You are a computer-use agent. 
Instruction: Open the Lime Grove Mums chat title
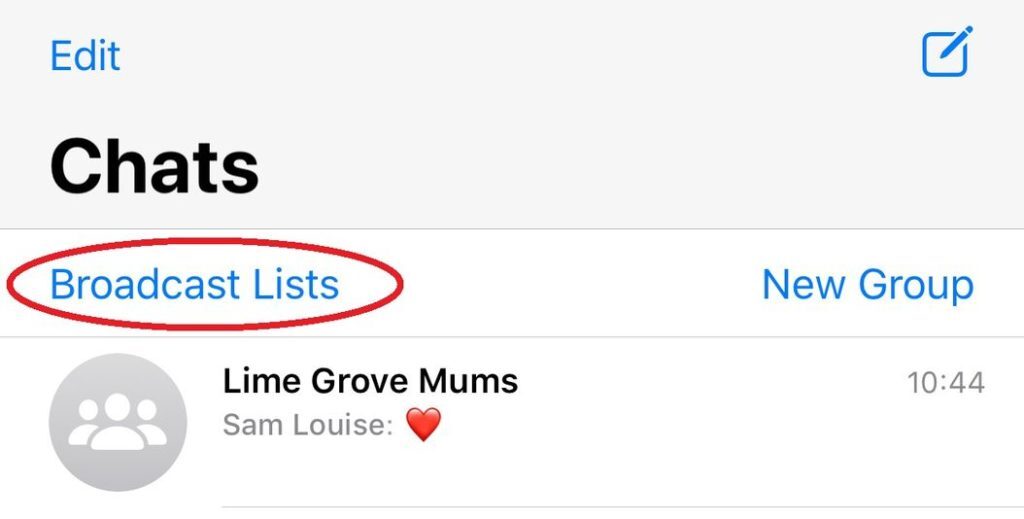click(370, 381)
